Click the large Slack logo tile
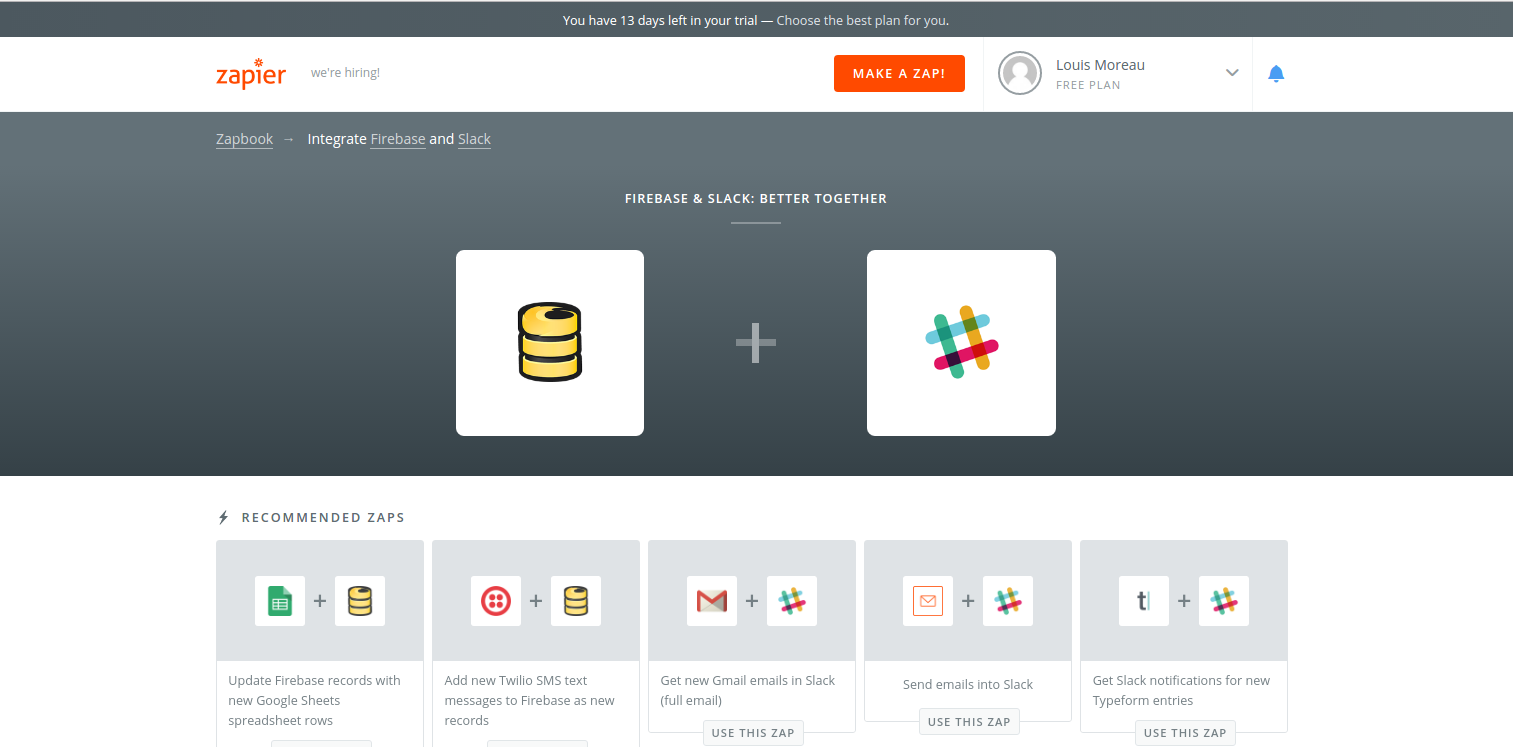The image size is (1513, 747). click(961, 343)
